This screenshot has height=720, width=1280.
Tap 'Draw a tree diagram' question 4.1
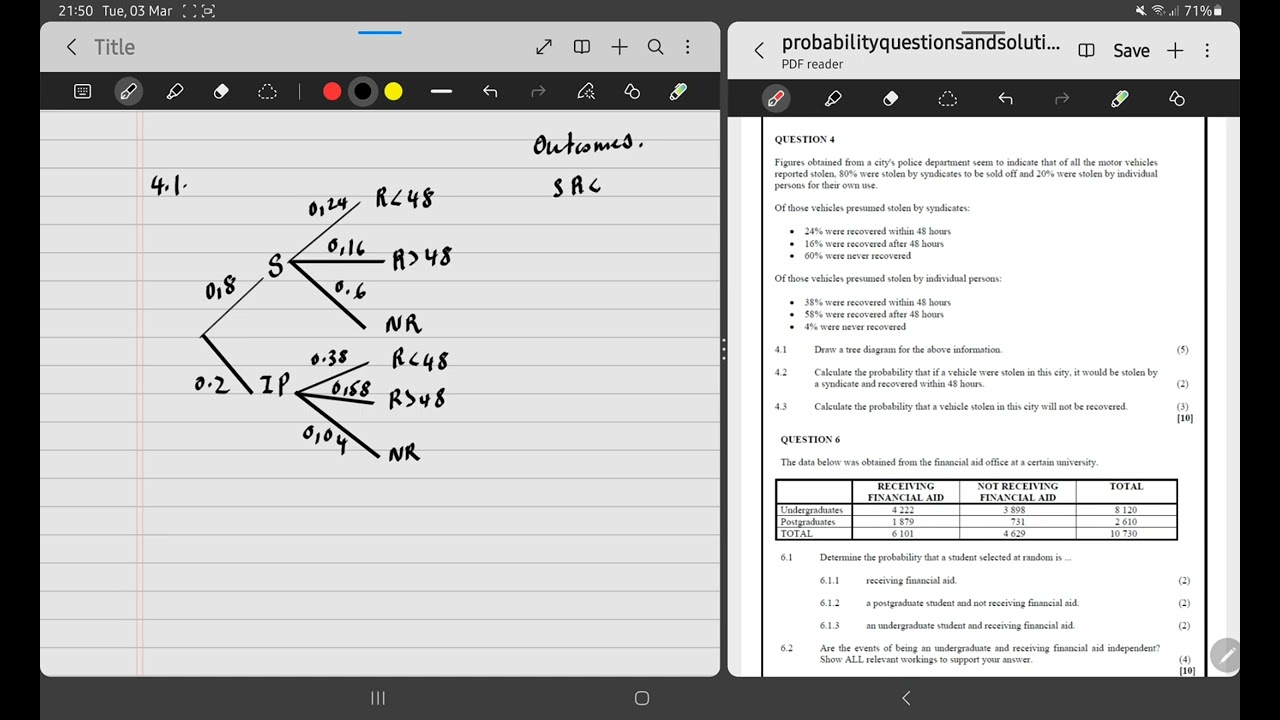tap(908, 350)
